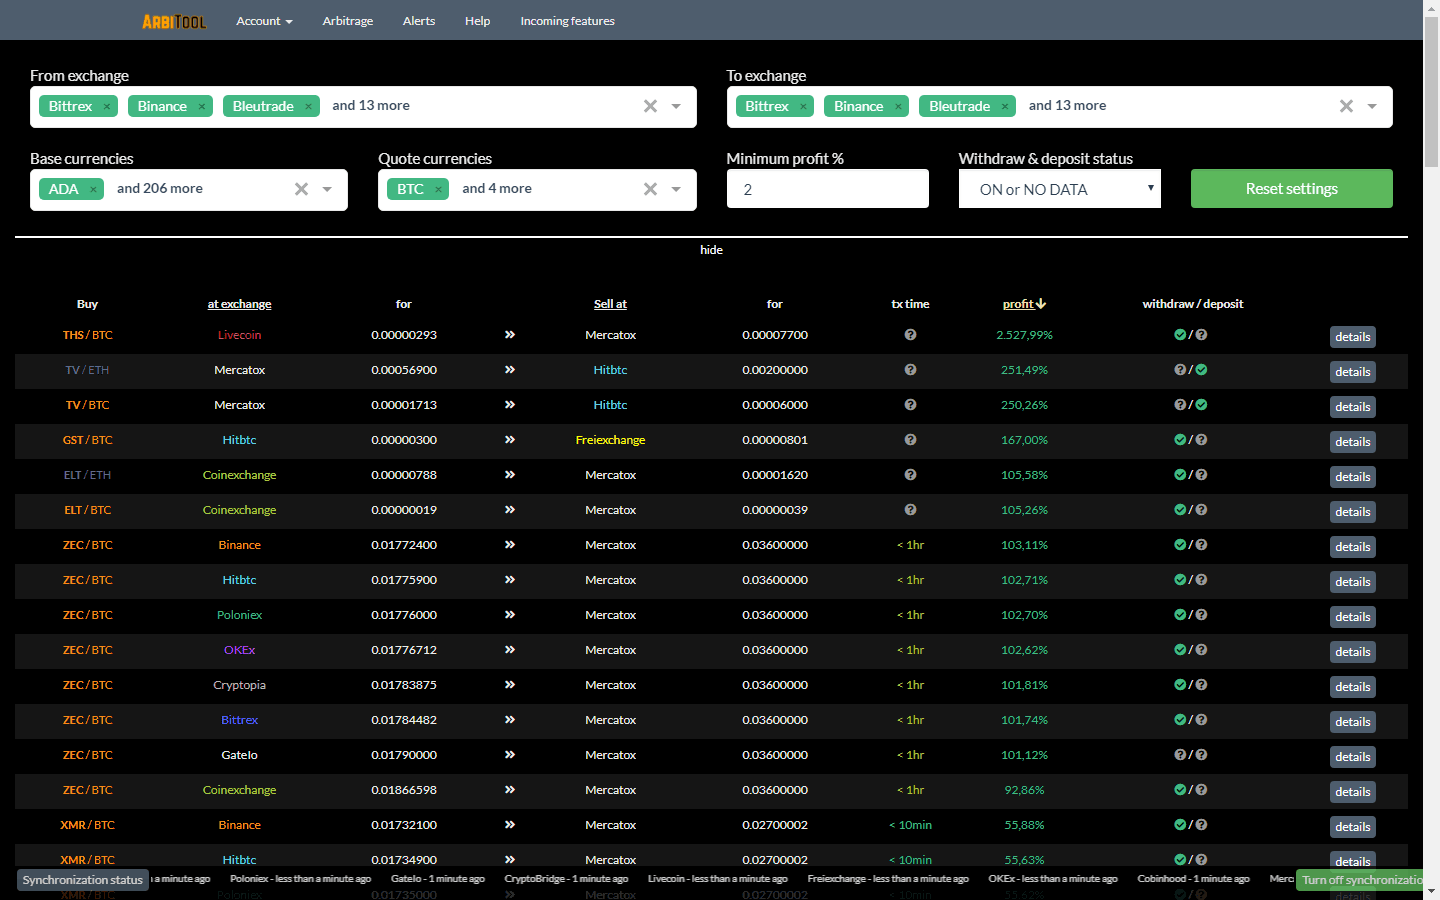Expand the Base currencies dropdown arrow

tap(327, 189)
